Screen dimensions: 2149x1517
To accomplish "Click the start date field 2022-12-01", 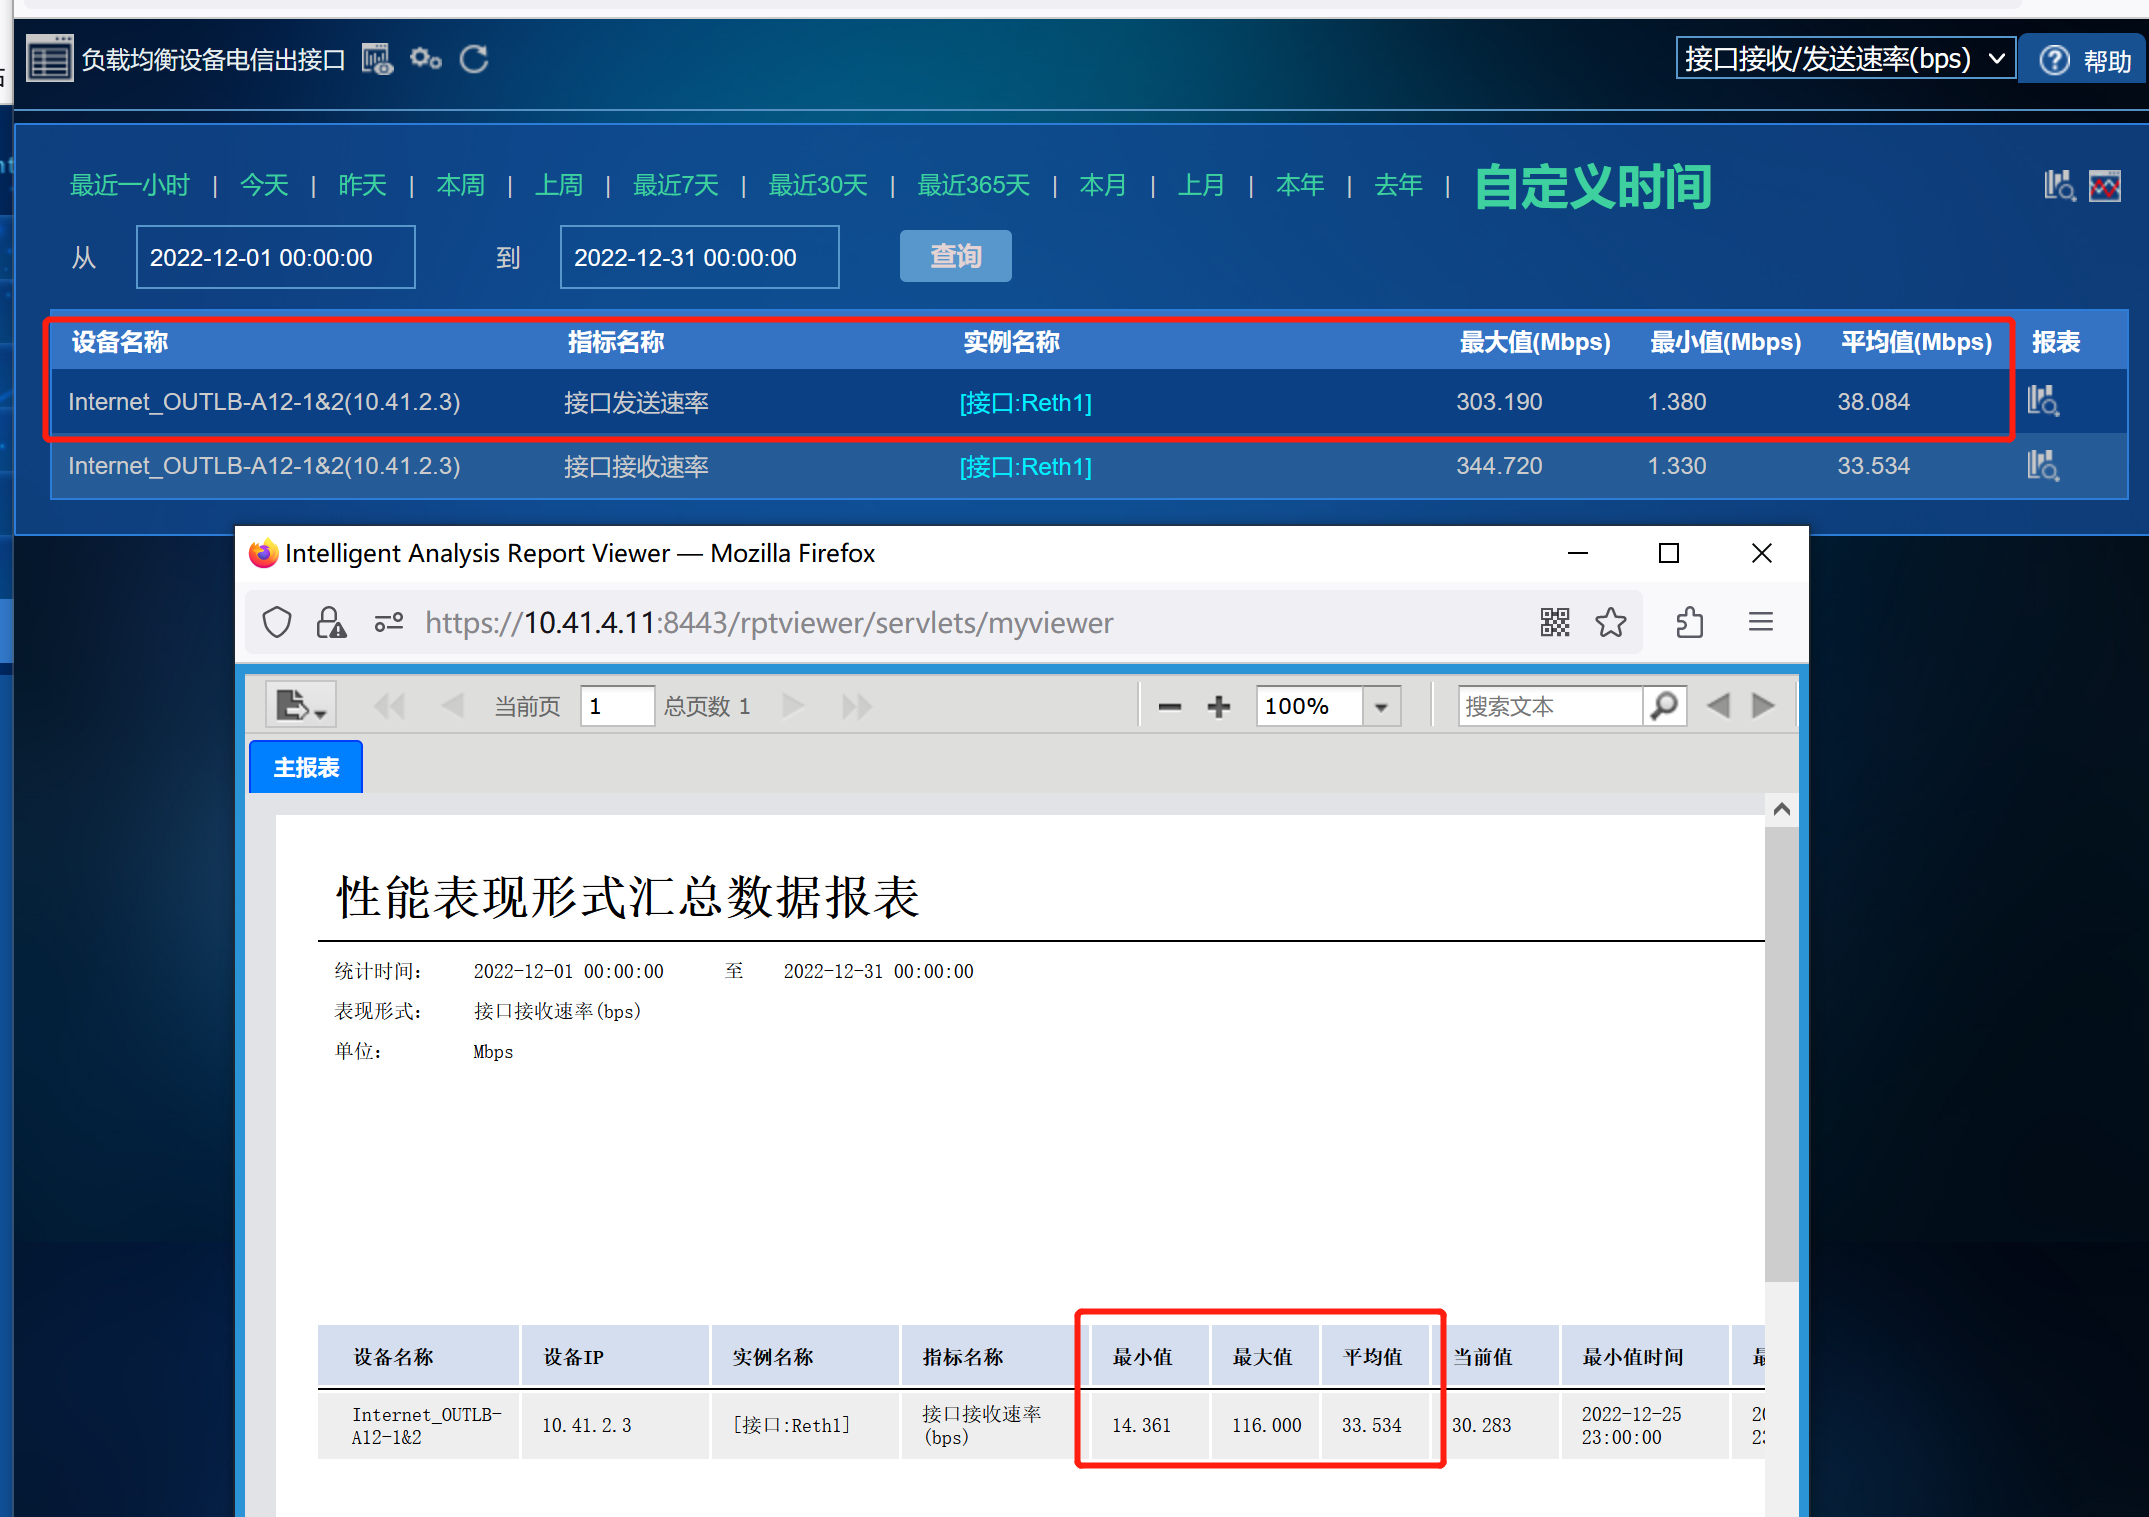I will pos(275,258).
